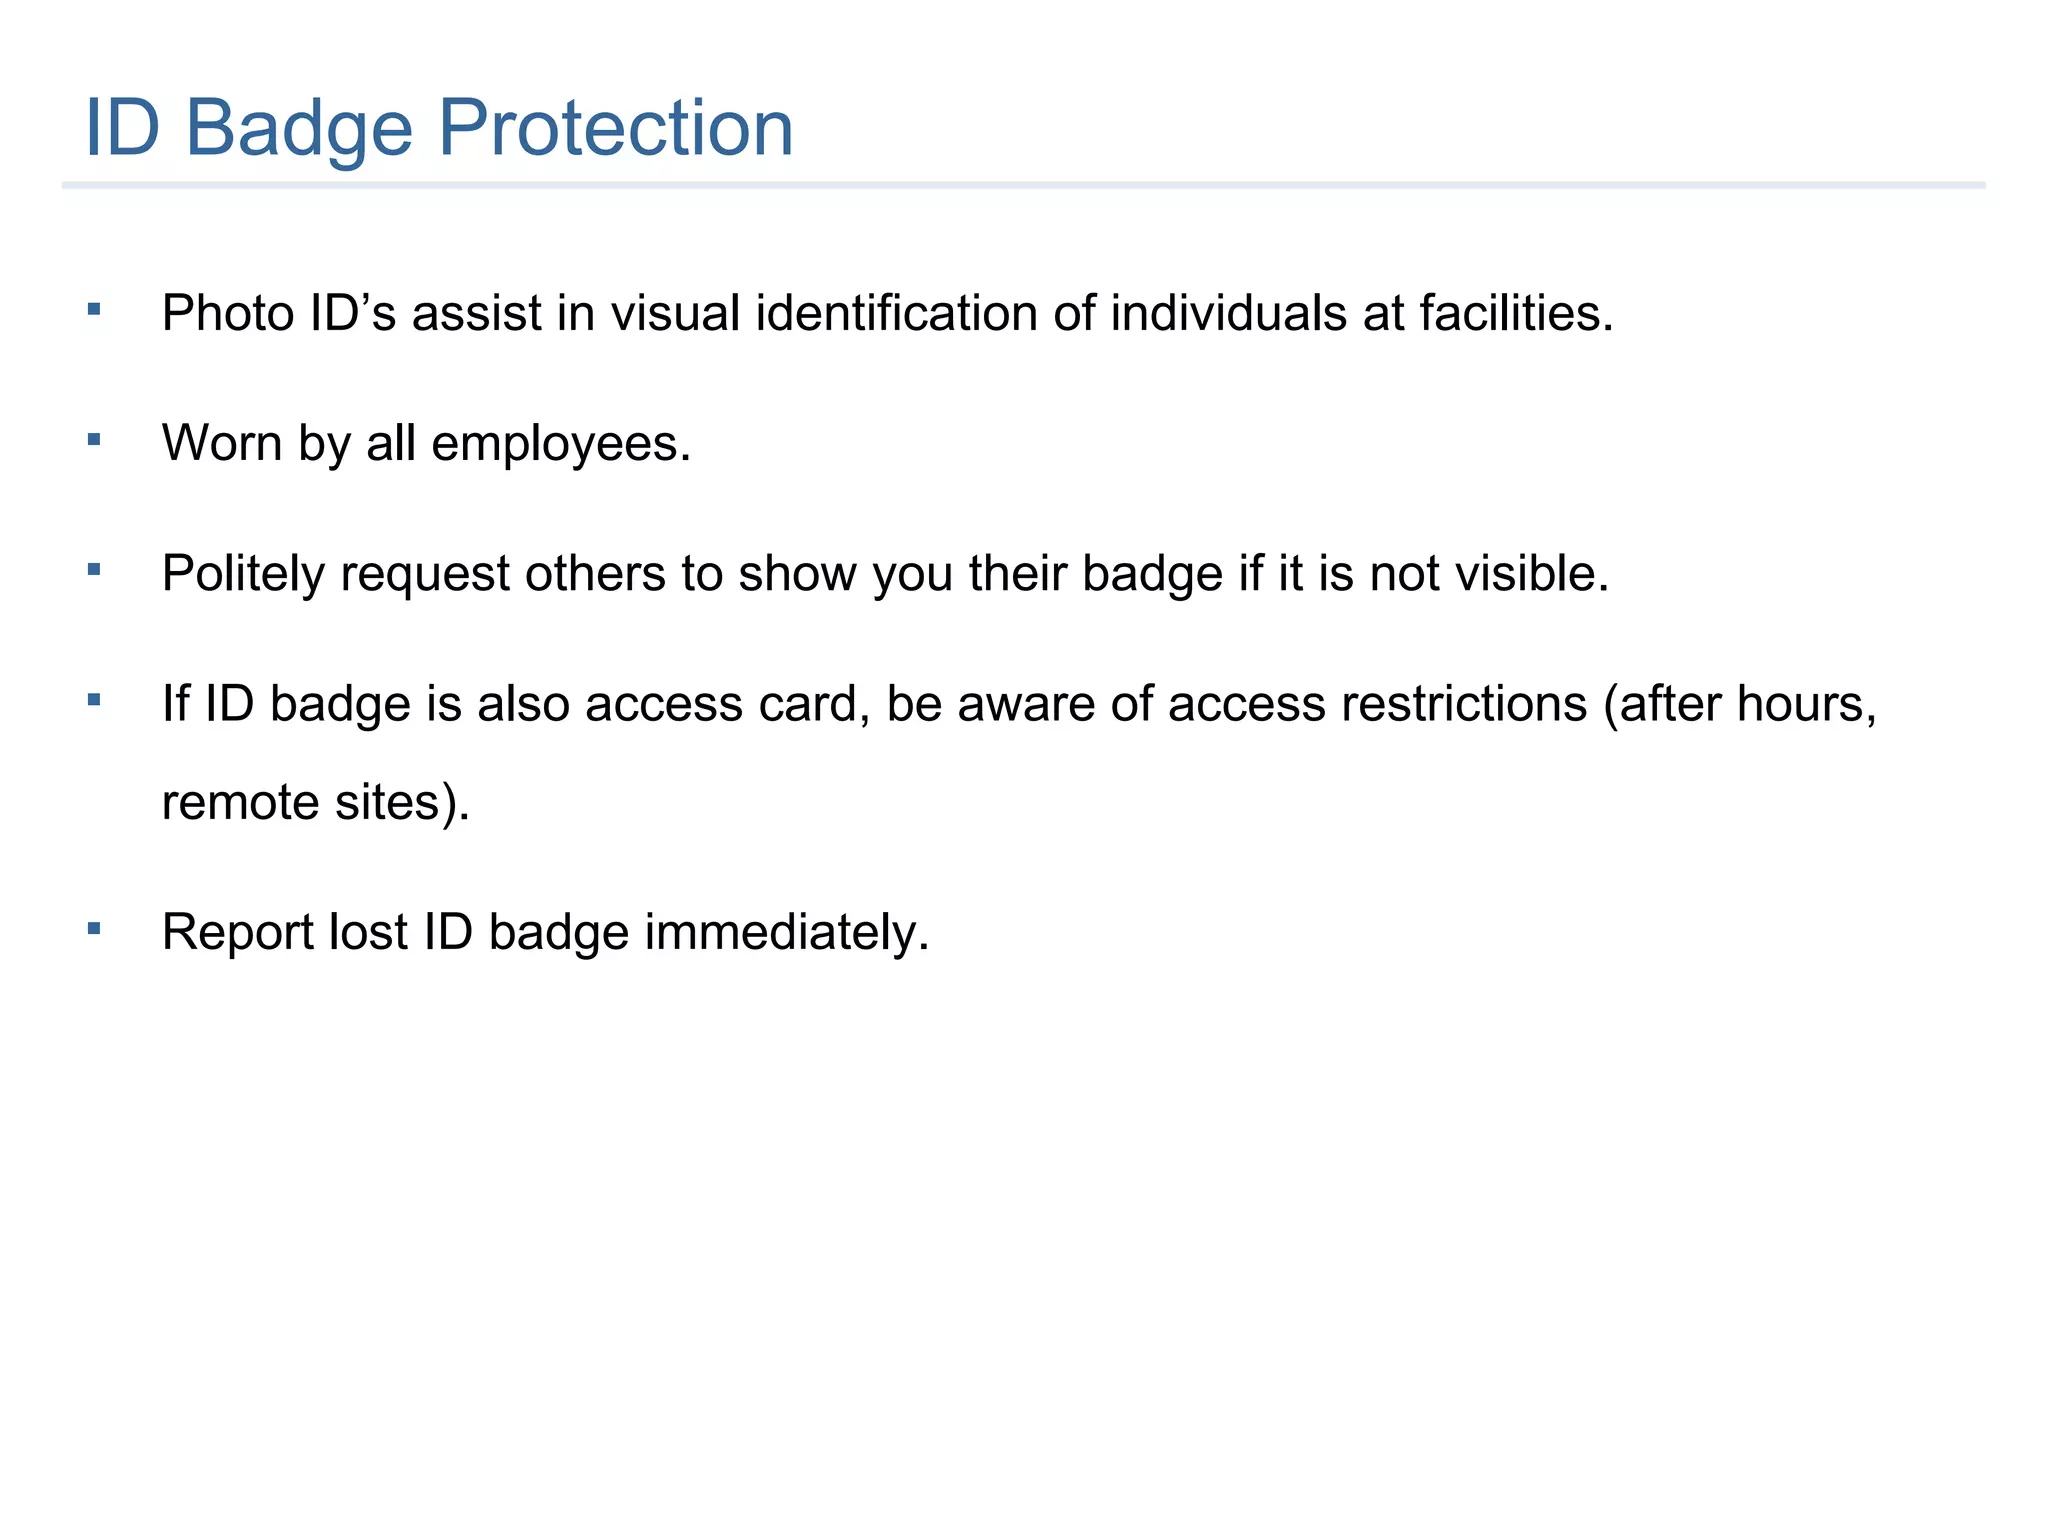This screenshot has height=1536, width=2048.
Task: Select the If ID badge is also access card line
Action: 1020,704
